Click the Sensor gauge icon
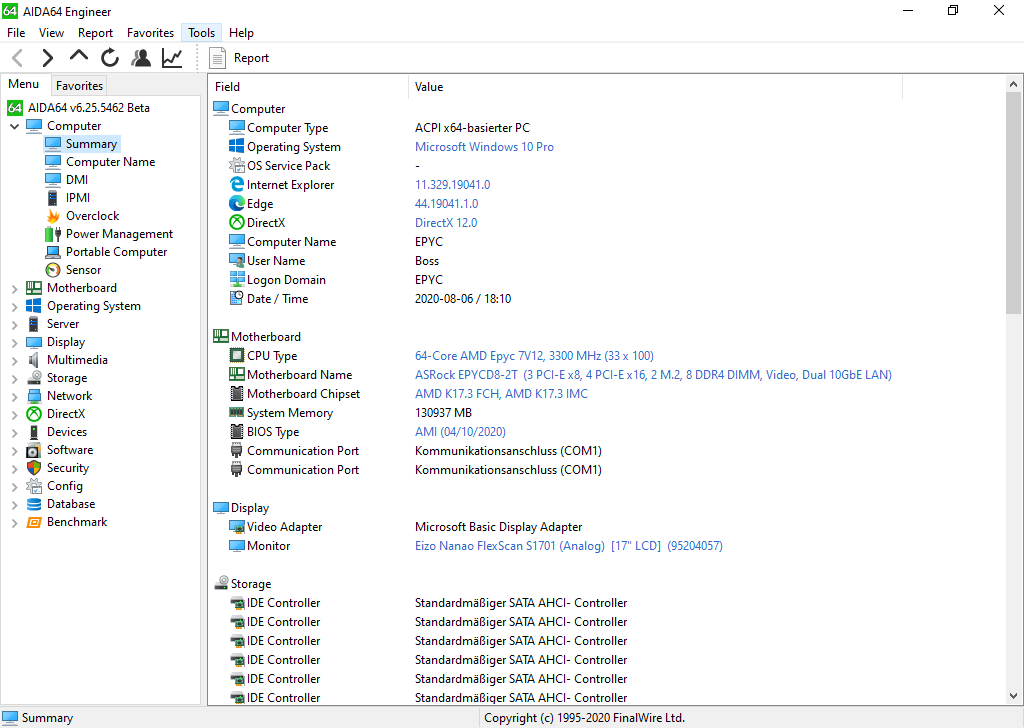Image resolution: width=1024 pixels, height=728 pixels. tap(53, 270)
